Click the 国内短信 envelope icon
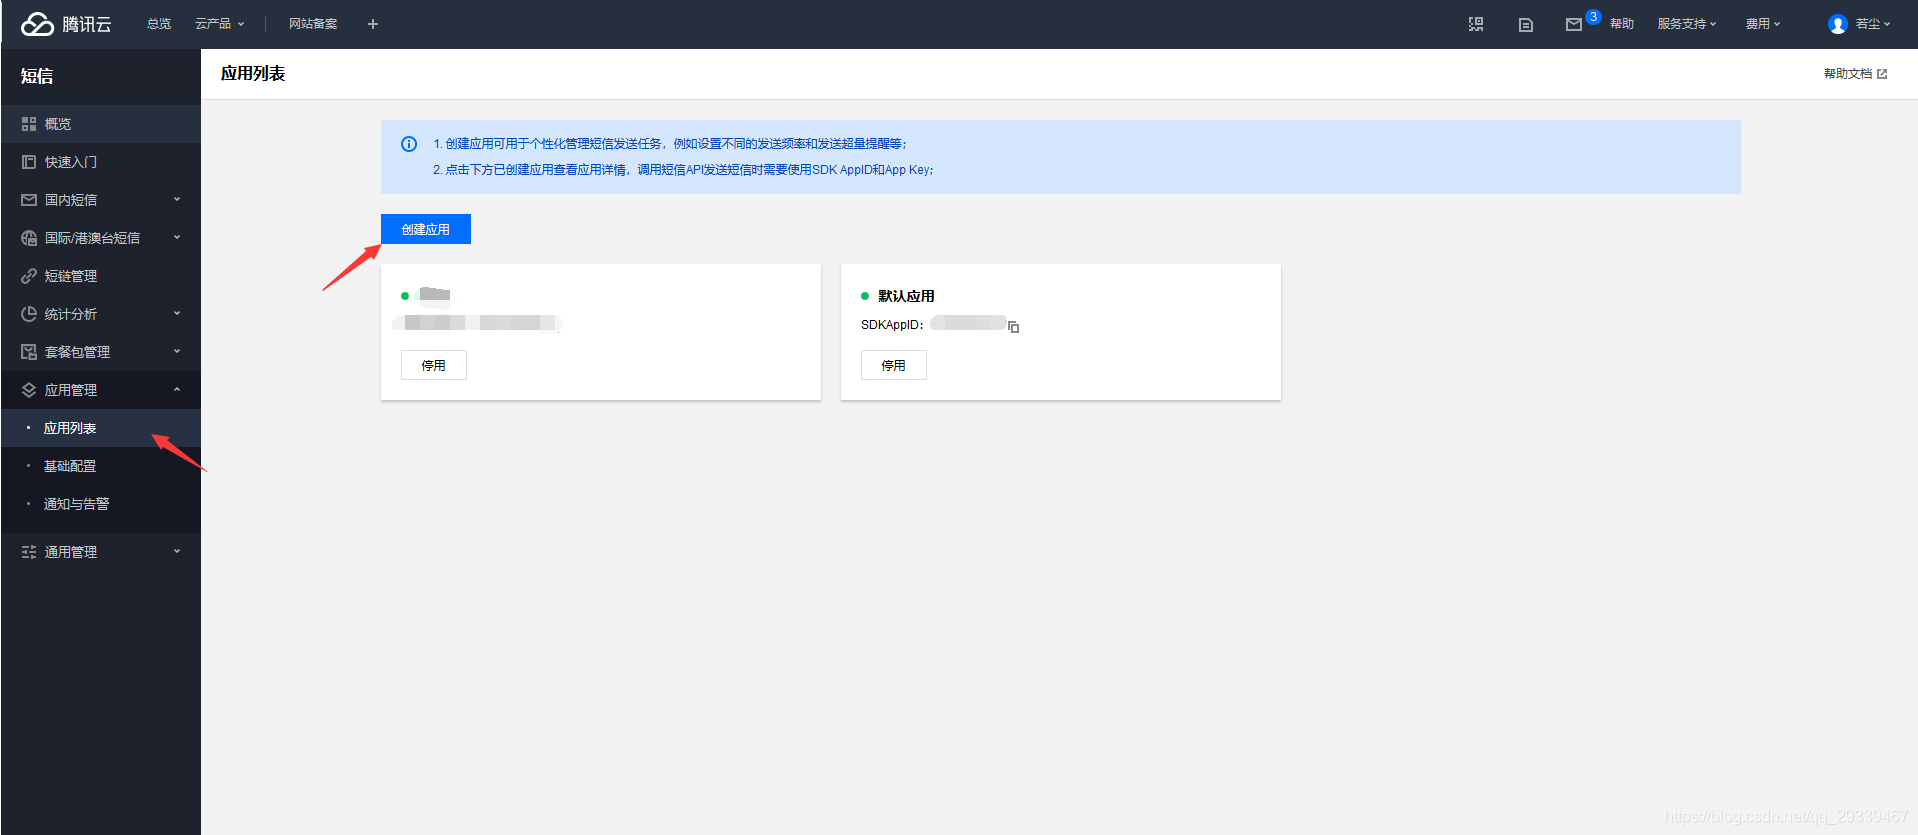 [x=29, y=200]
